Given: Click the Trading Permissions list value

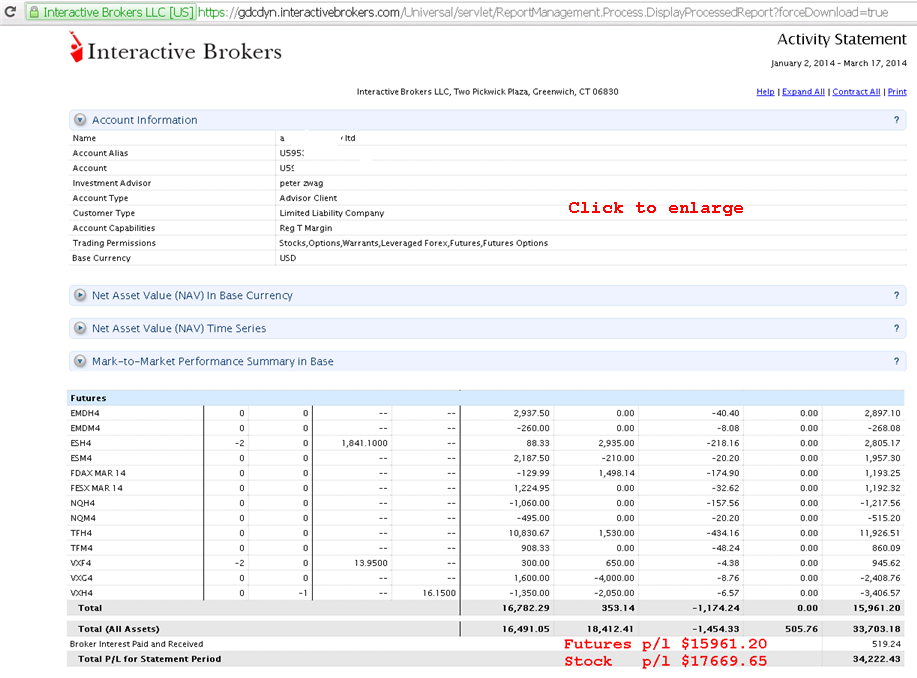Looking at the screenshot, I should tap(413, 243).
